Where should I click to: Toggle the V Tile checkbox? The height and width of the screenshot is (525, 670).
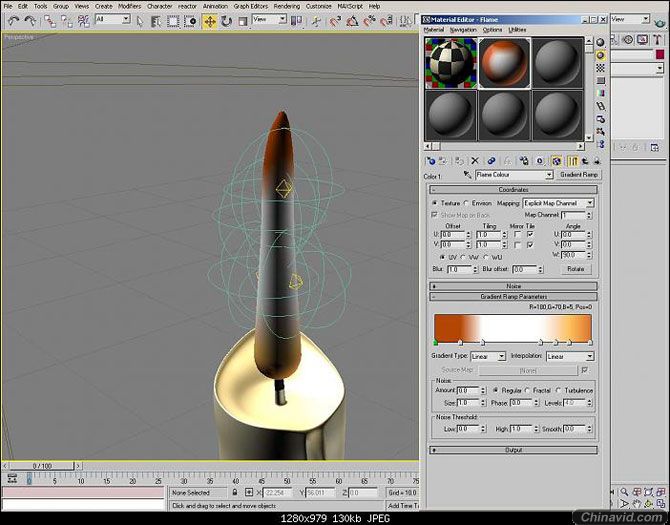(x=530, y=245)
